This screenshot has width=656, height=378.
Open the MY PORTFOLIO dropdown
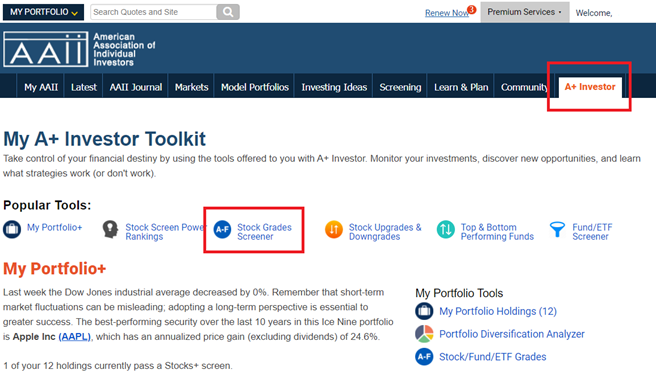(x=44, y=12)
